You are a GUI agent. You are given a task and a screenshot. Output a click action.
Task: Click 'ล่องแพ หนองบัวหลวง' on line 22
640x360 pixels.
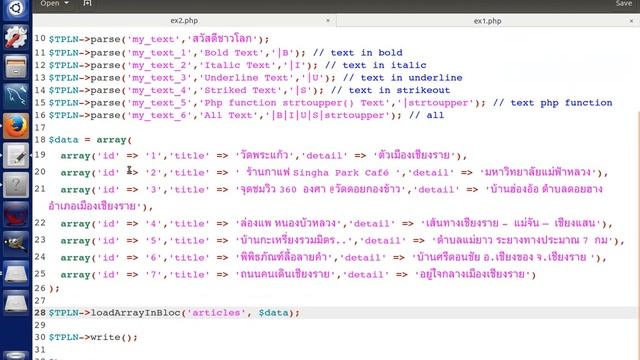click(288, 223)
